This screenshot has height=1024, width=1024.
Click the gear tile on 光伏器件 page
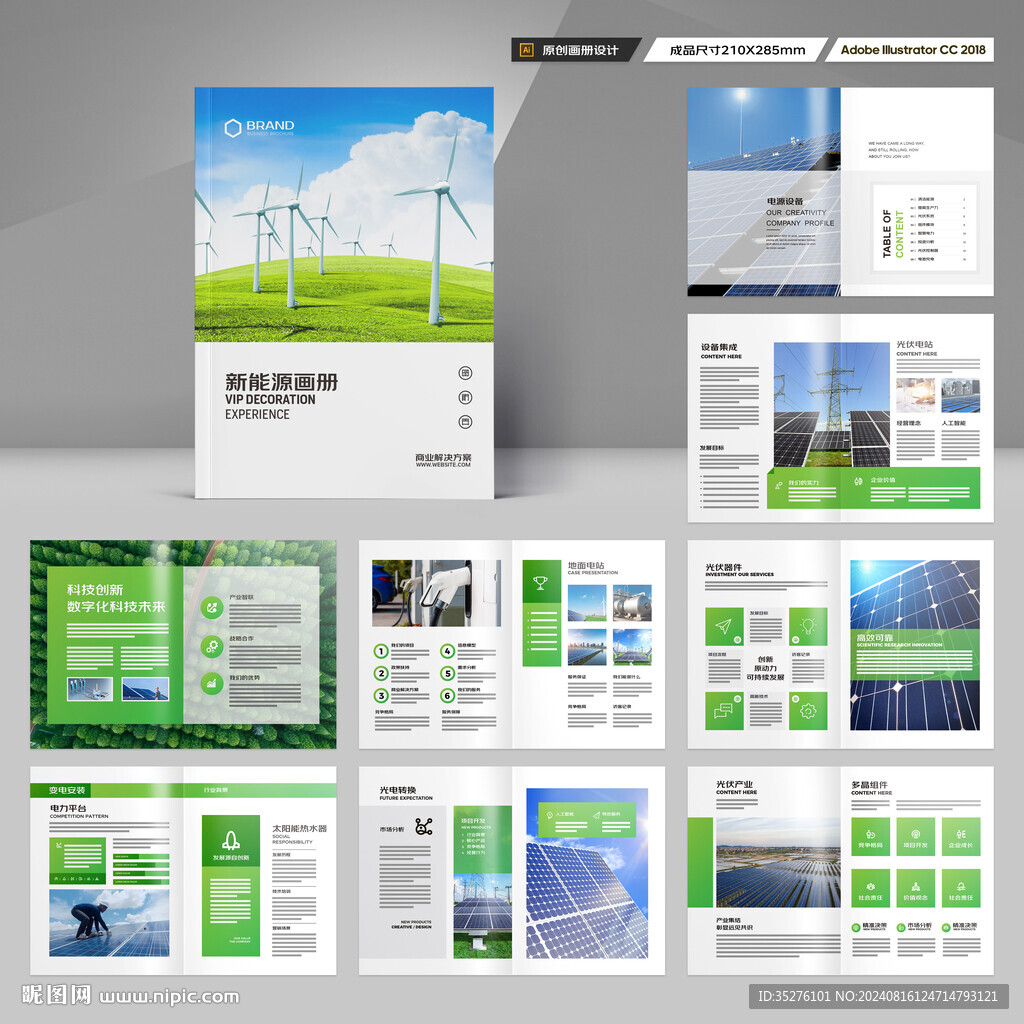pyautogui.click(x=808, y=711)
